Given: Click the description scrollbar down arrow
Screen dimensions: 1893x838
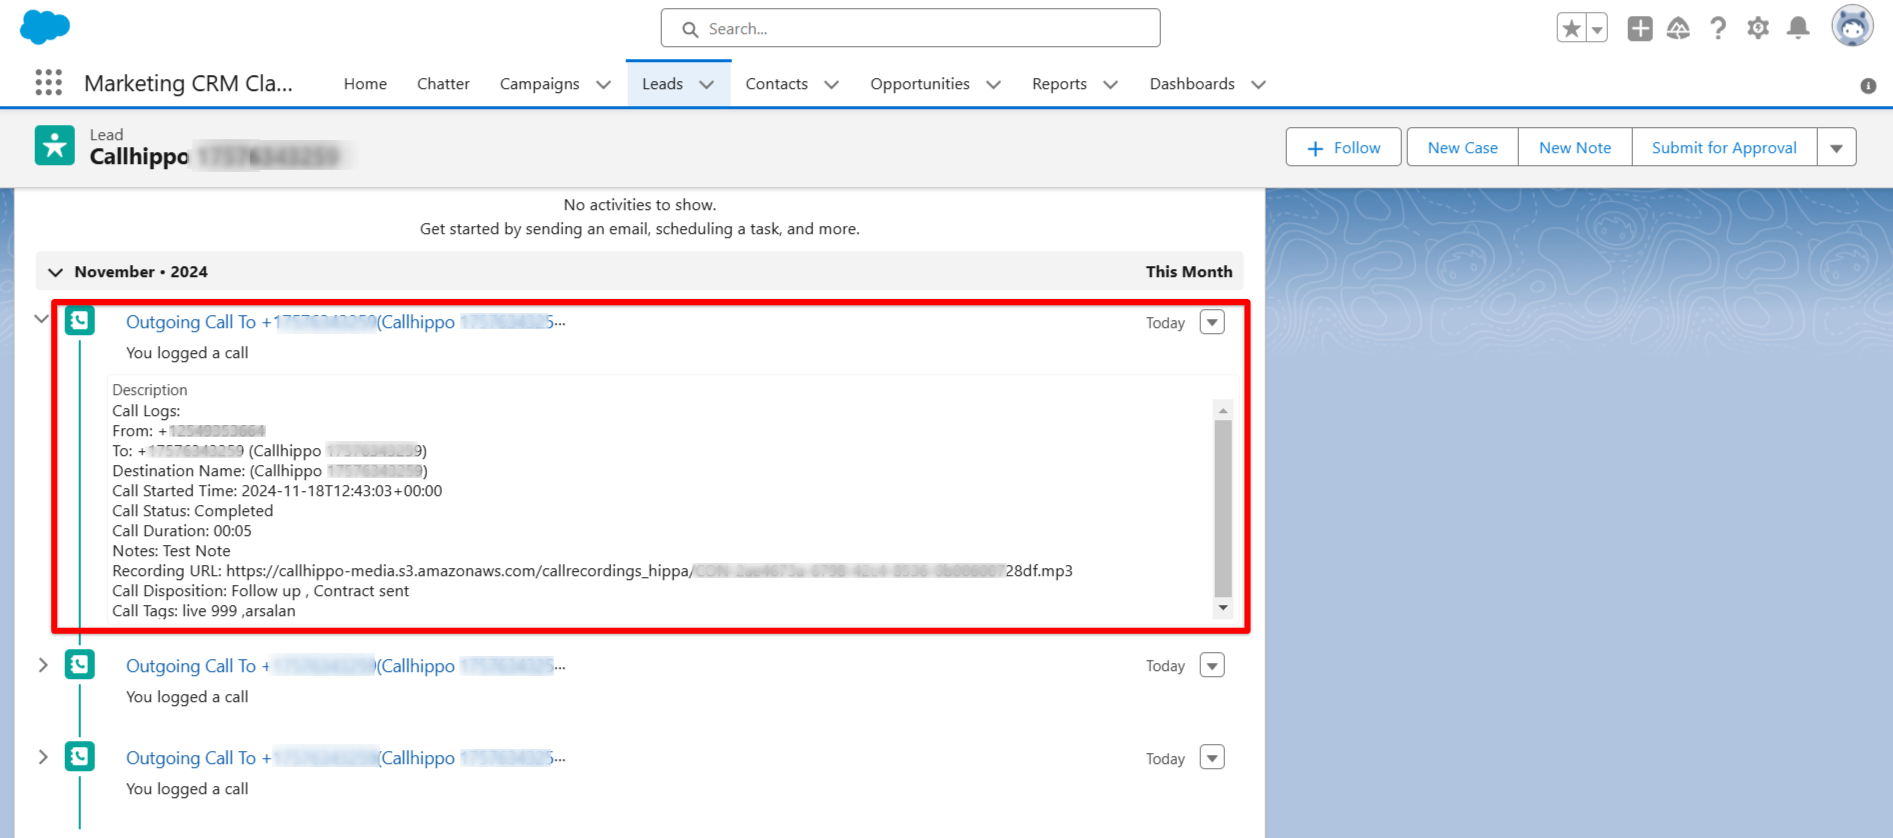Looking at the screenshot, I should (x=1223, y=608).
